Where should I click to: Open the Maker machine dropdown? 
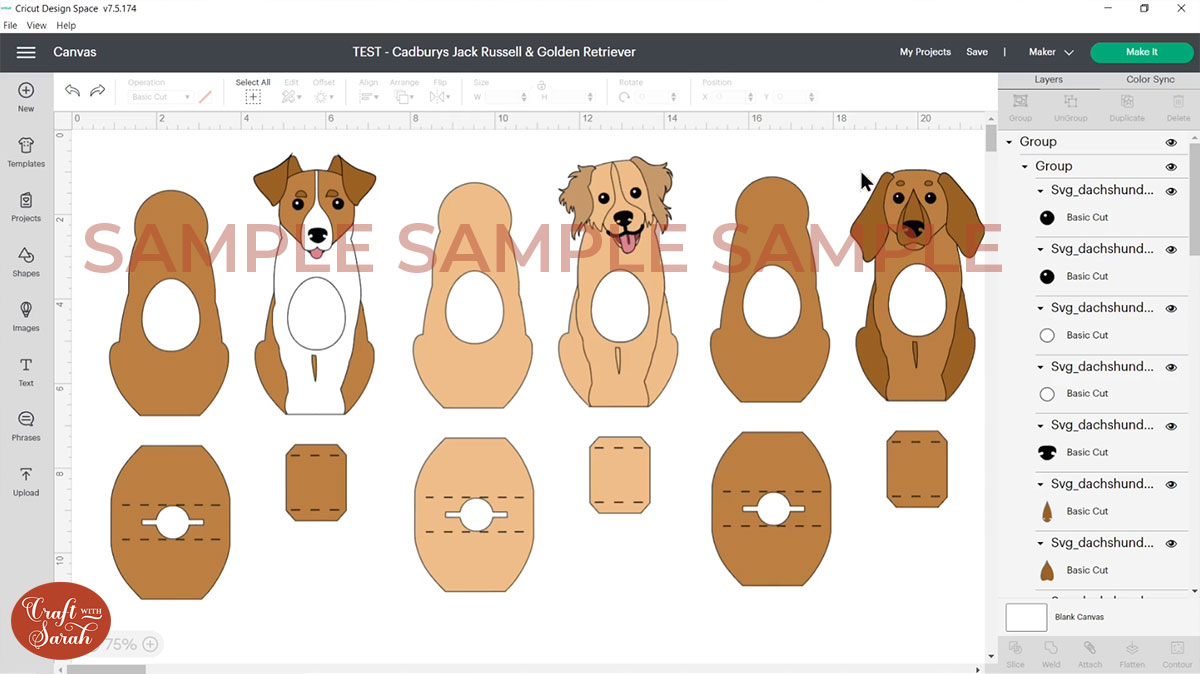click(x=1050, y=52)
